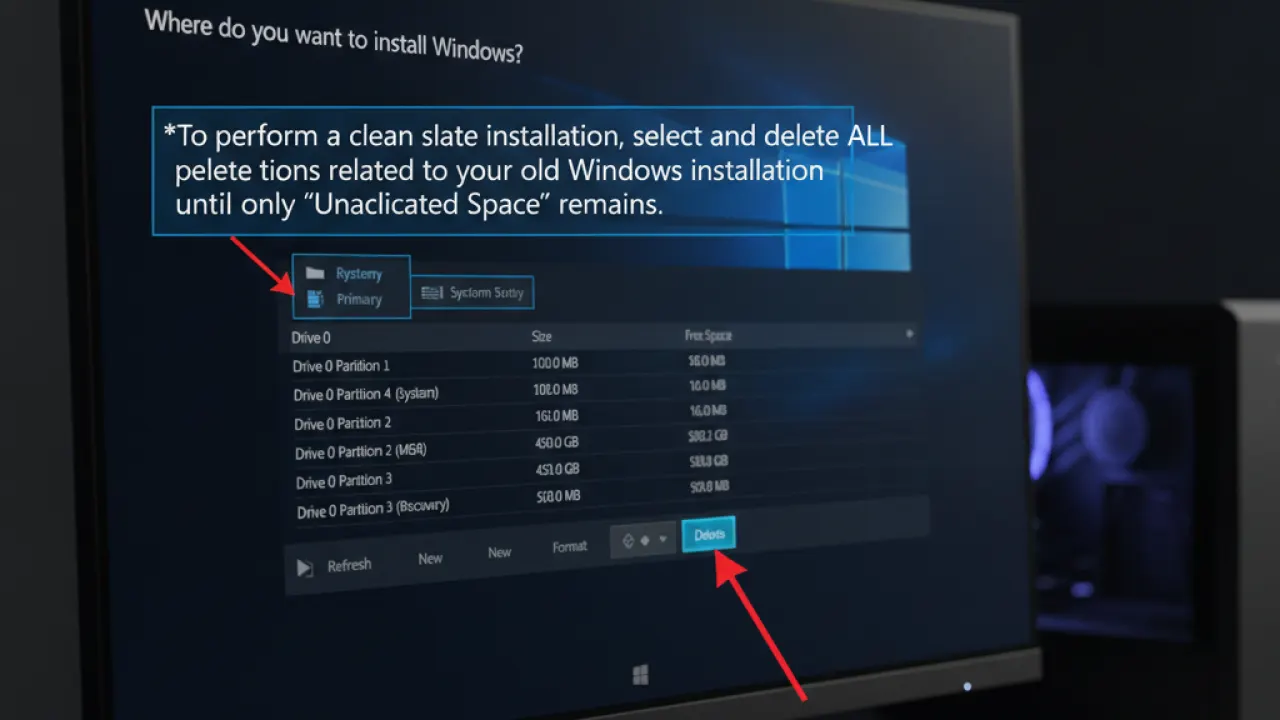Click the New button next to Format
The width and height of the screenshot is (1280, 720).
point(499,552)
